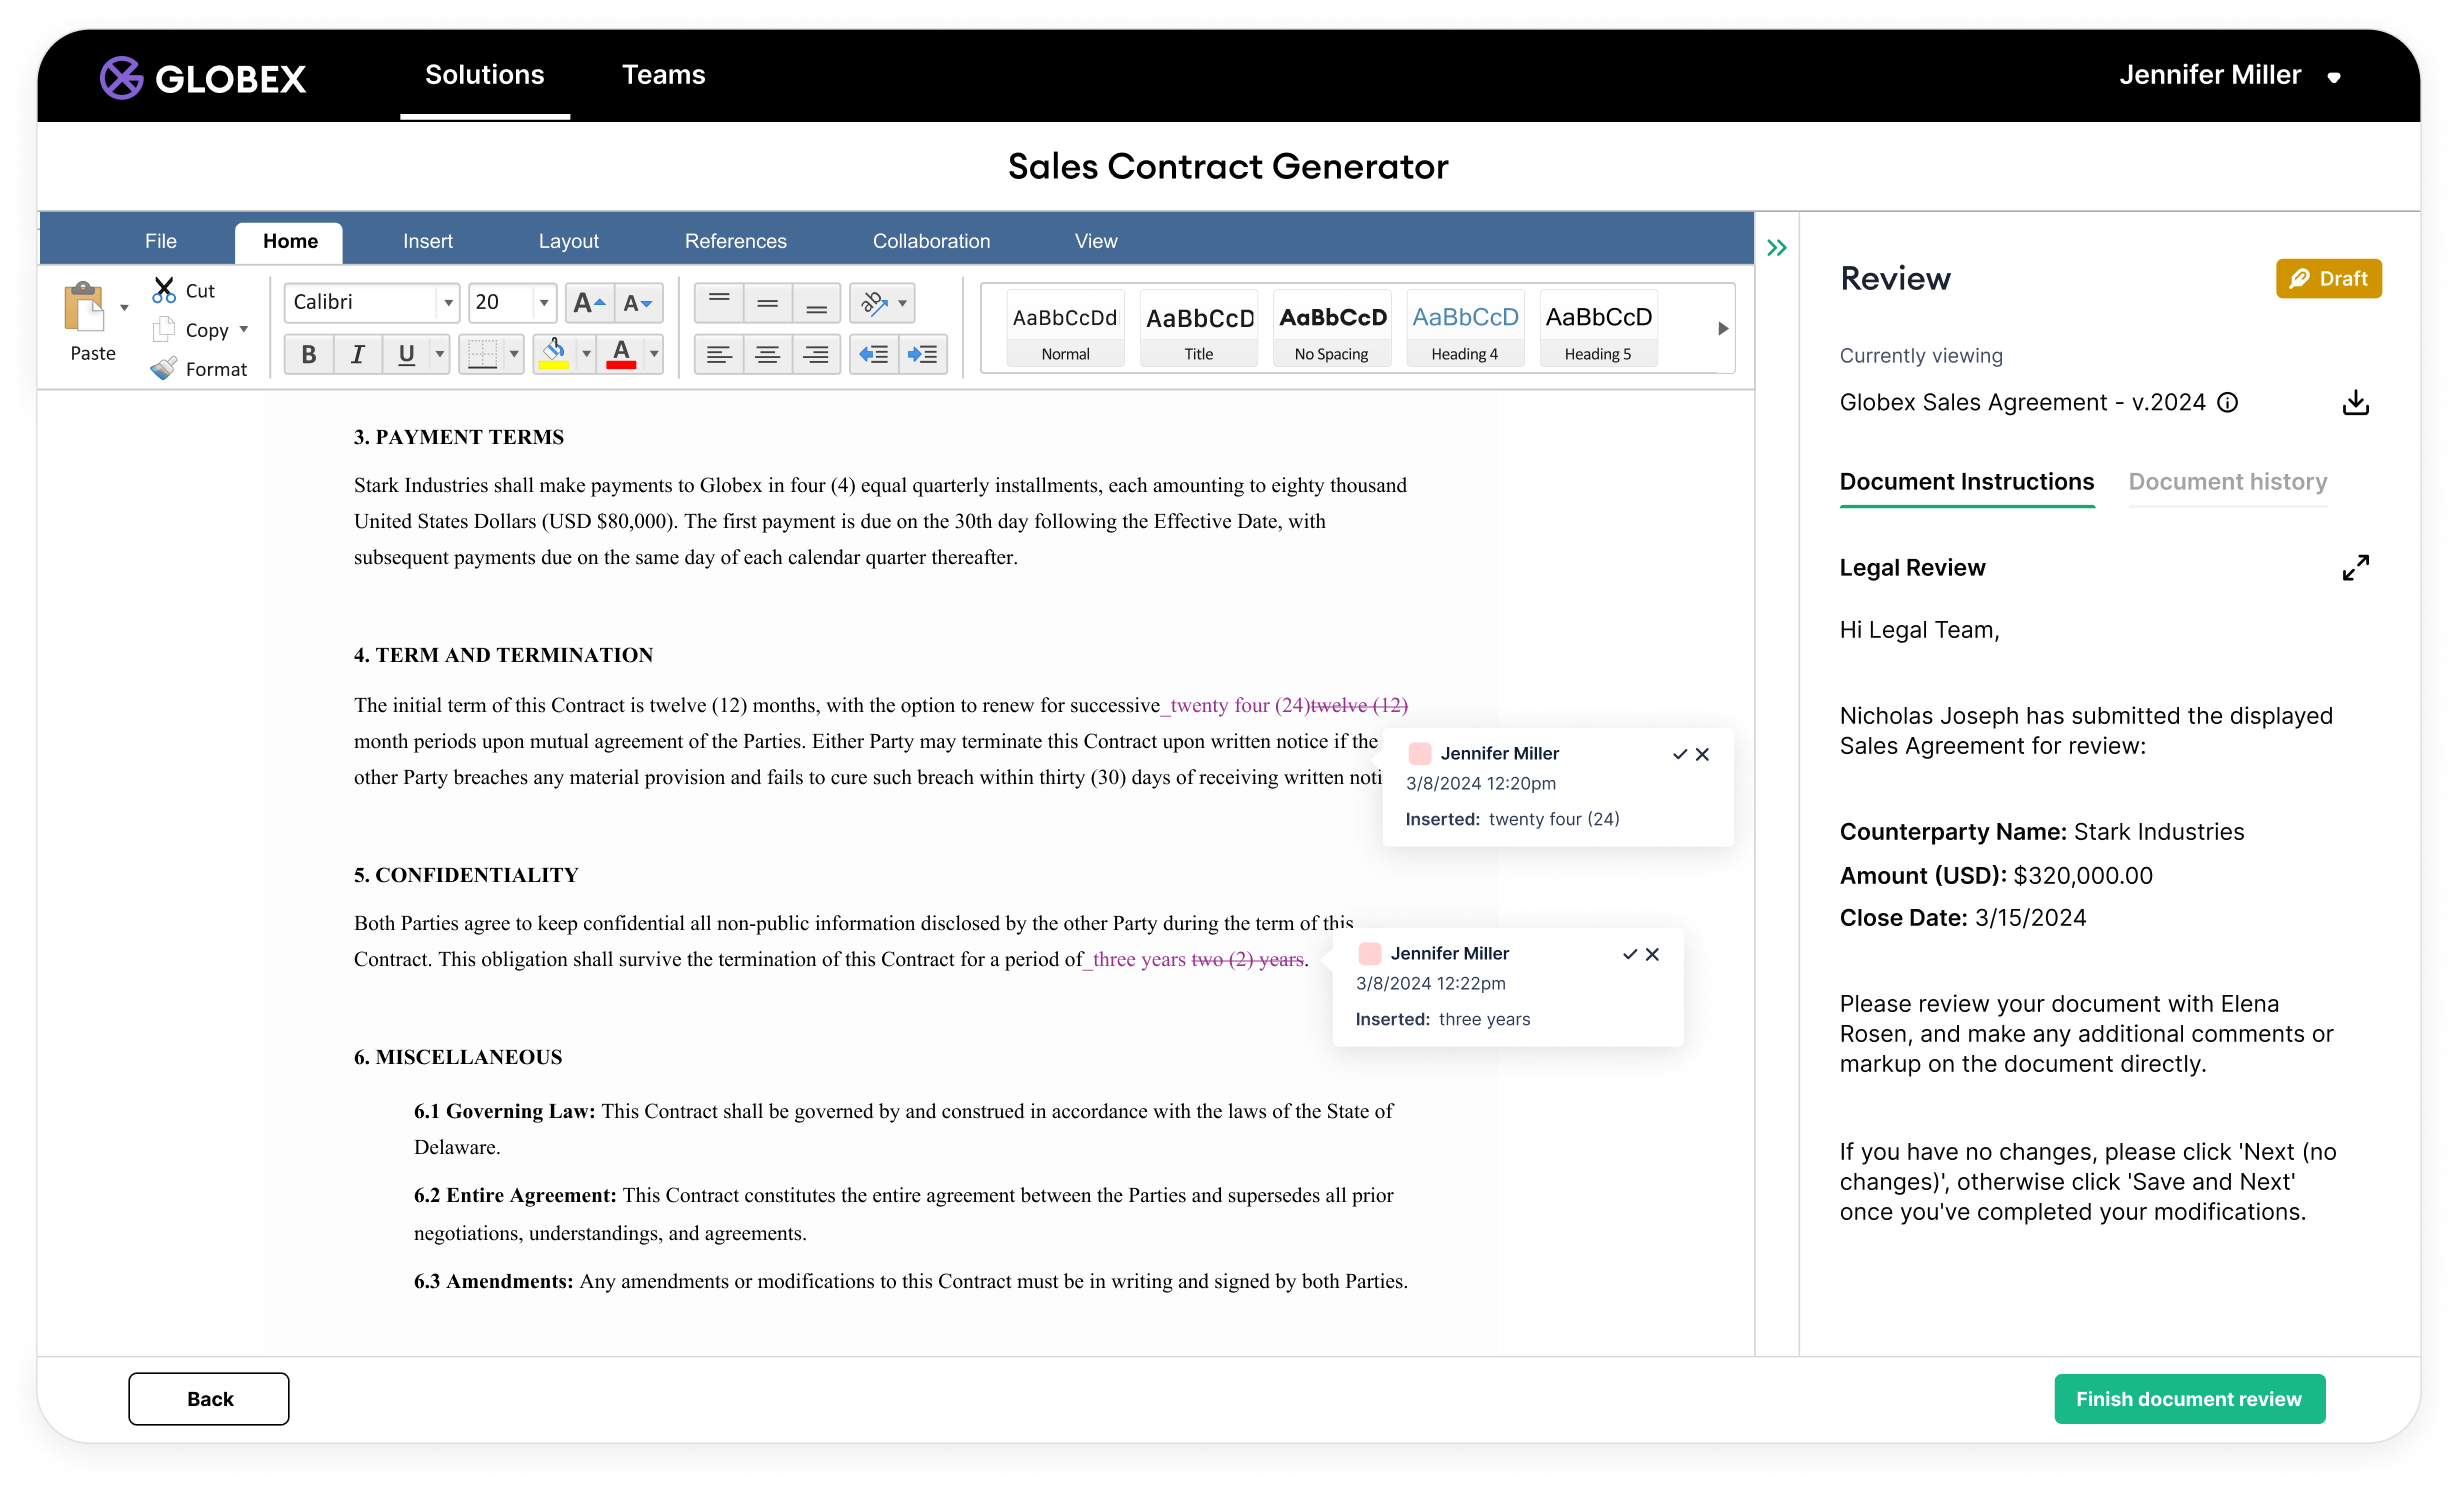The image size is (2456, 1486).
Task: Apply red font color
Action: (621, 354)
